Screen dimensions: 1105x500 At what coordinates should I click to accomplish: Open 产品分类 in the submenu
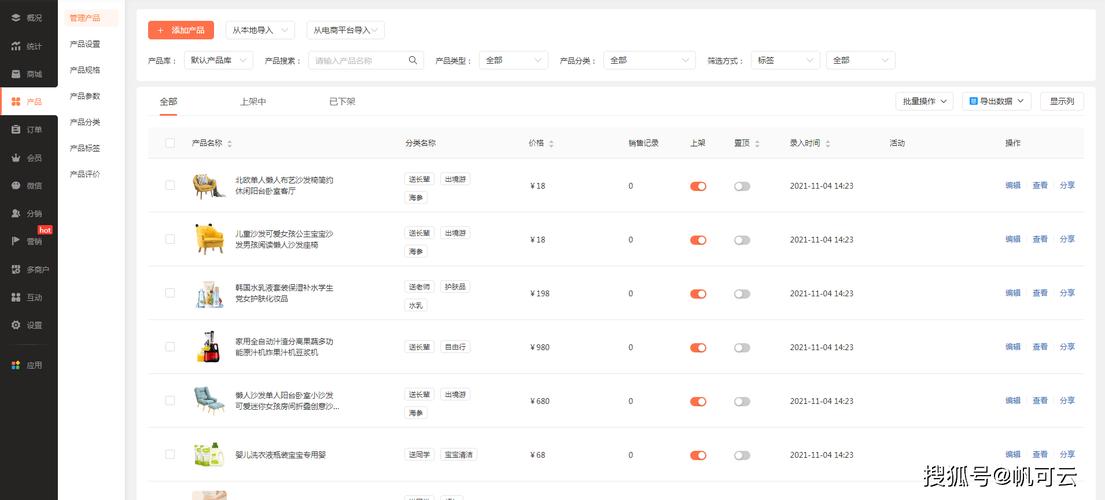[x=85, y=122]
